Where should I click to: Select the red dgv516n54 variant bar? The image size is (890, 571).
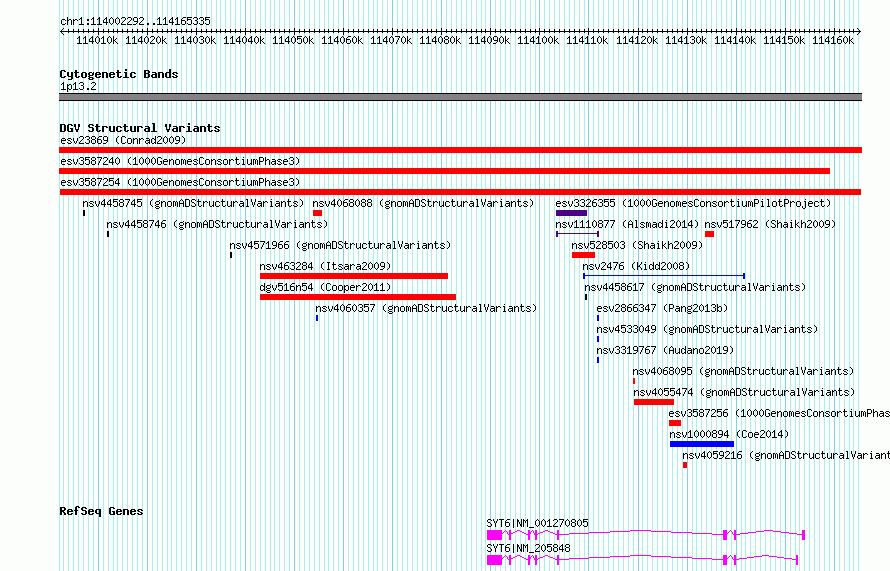[x=358, y=297]
